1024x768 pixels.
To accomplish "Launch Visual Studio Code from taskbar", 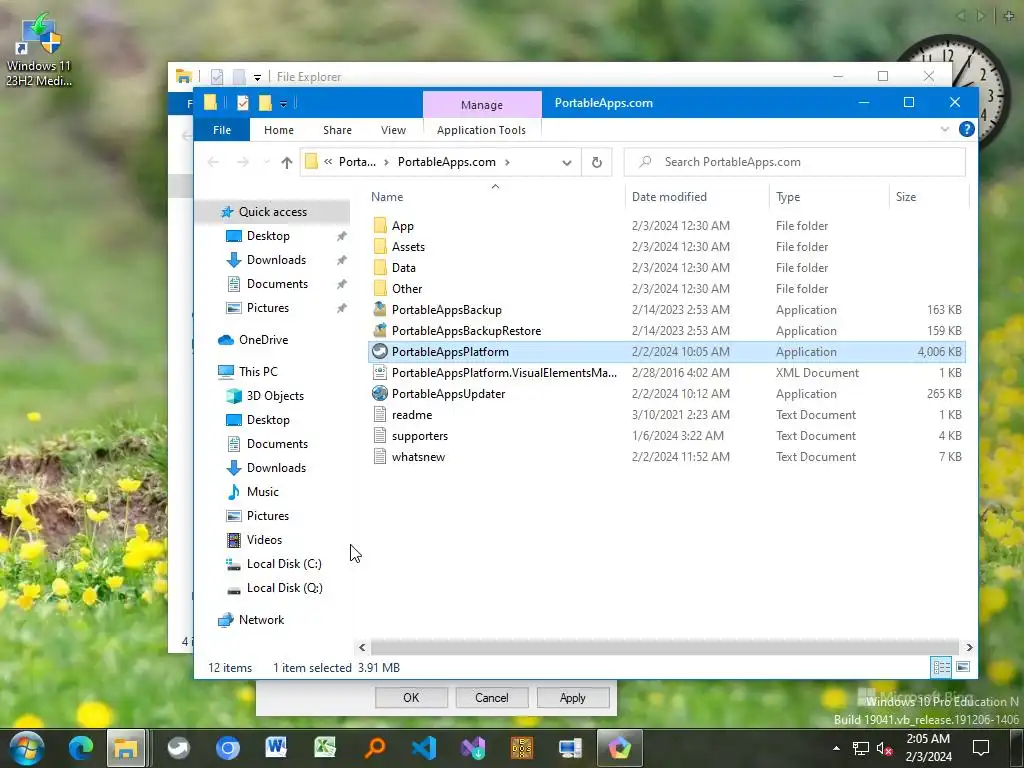I will coord(423,748).
